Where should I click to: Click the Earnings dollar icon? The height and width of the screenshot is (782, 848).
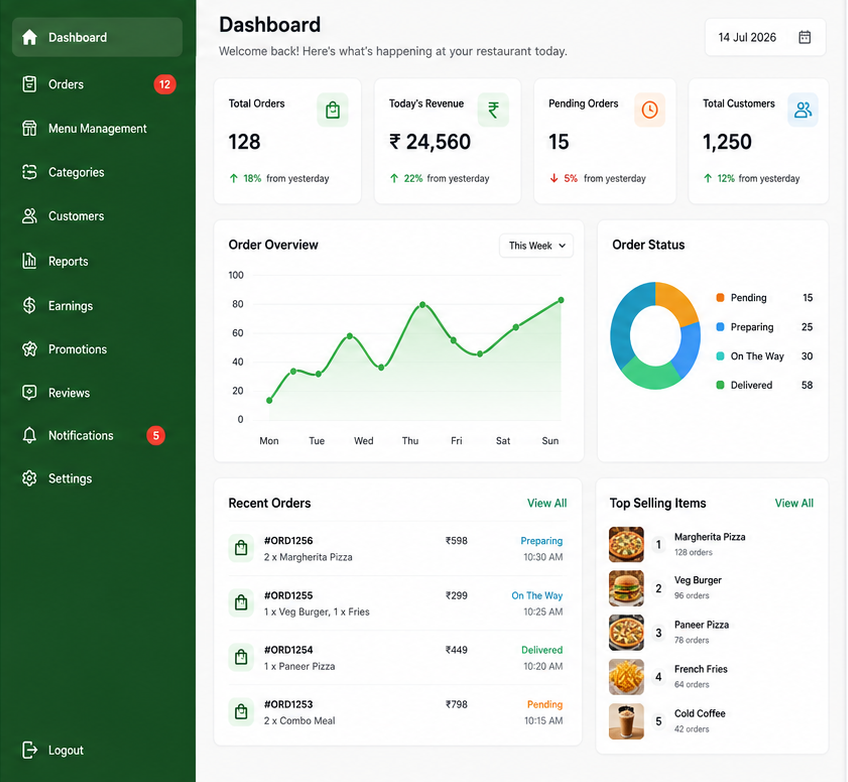pos(30,306)
